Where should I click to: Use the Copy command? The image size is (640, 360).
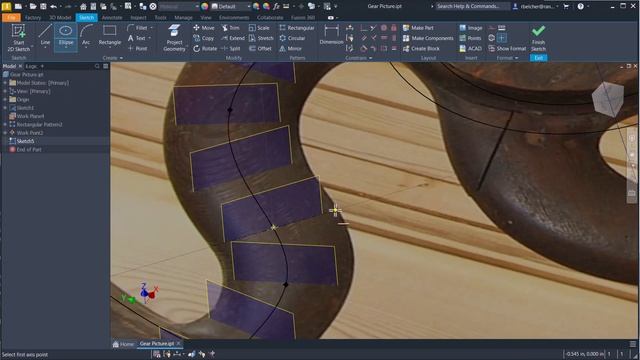tap(204, 38)
